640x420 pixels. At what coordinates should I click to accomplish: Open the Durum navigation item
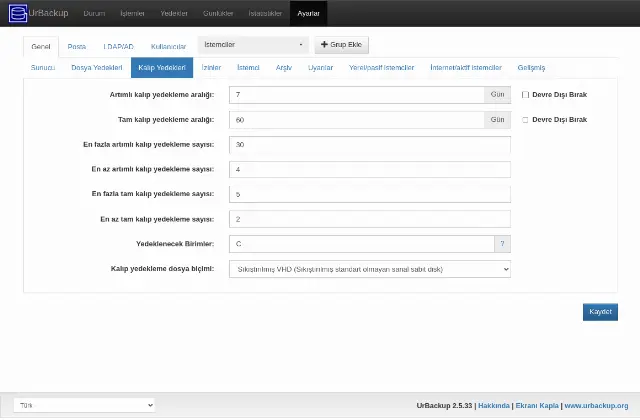(x=94, y=13)
